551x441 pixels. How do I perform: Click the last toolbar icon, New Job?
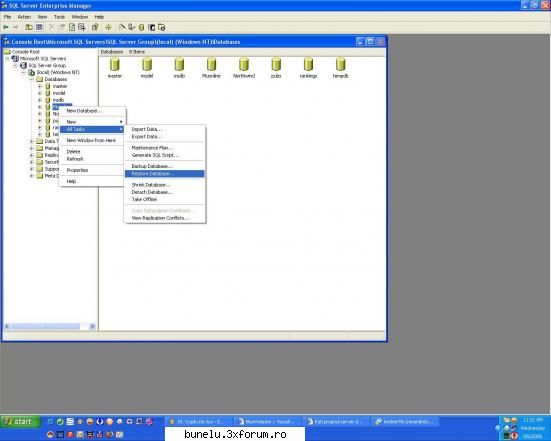161,27
